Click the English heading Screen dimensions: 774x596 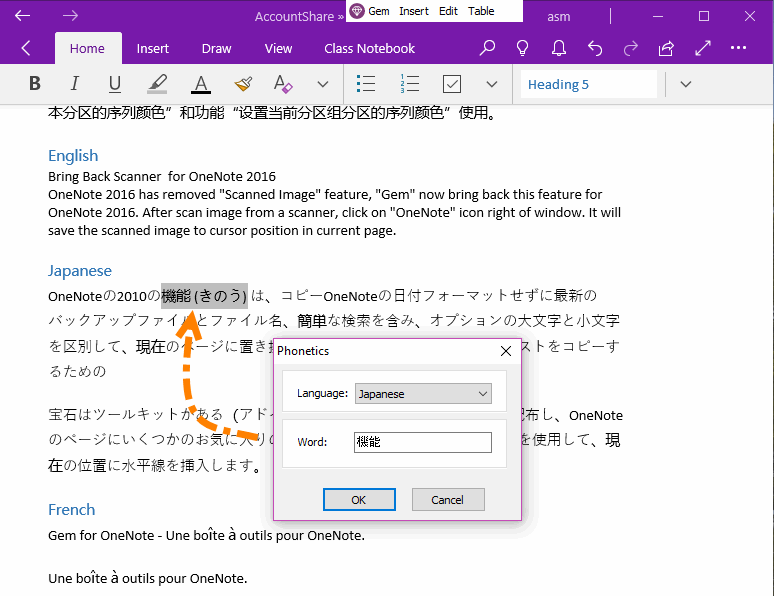coord(73,156)
